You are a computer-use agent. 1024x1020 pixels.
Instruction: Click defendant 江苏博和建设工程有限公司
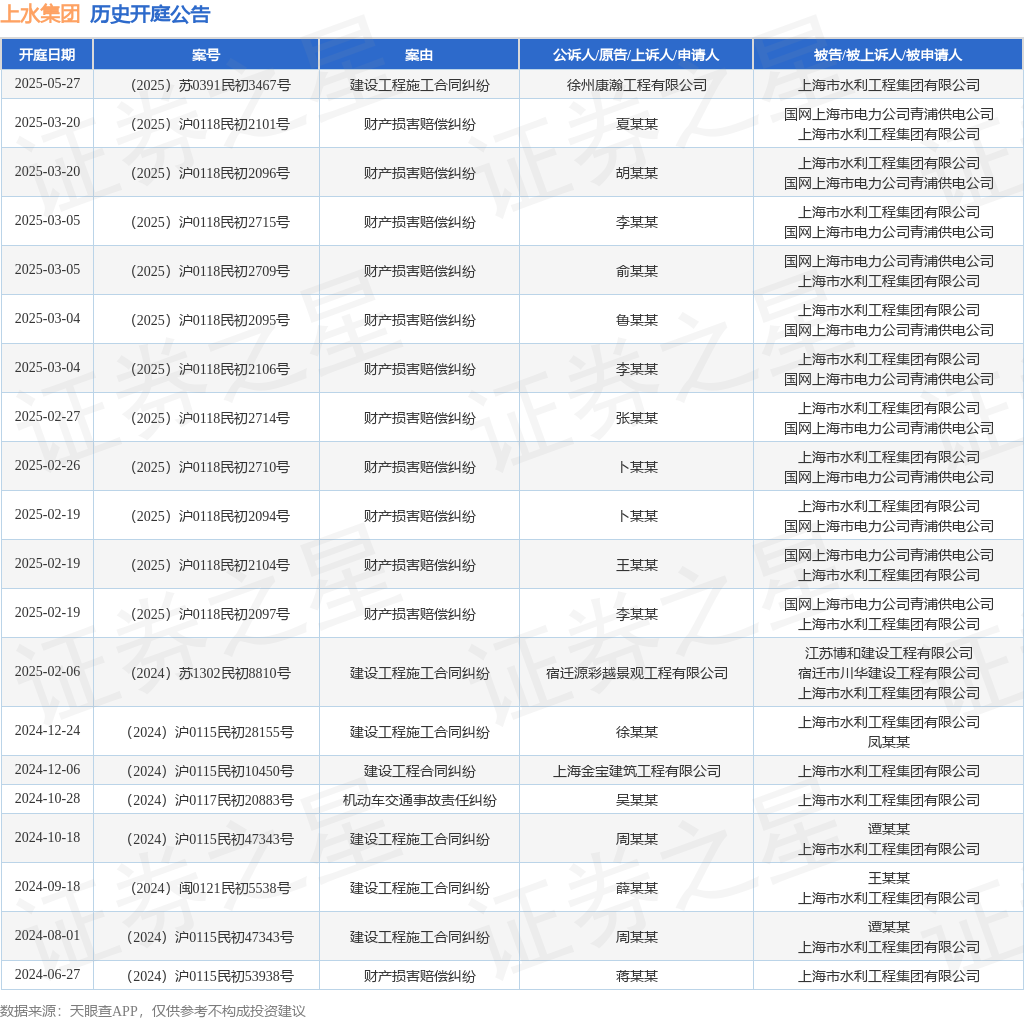tap(888, 653)
